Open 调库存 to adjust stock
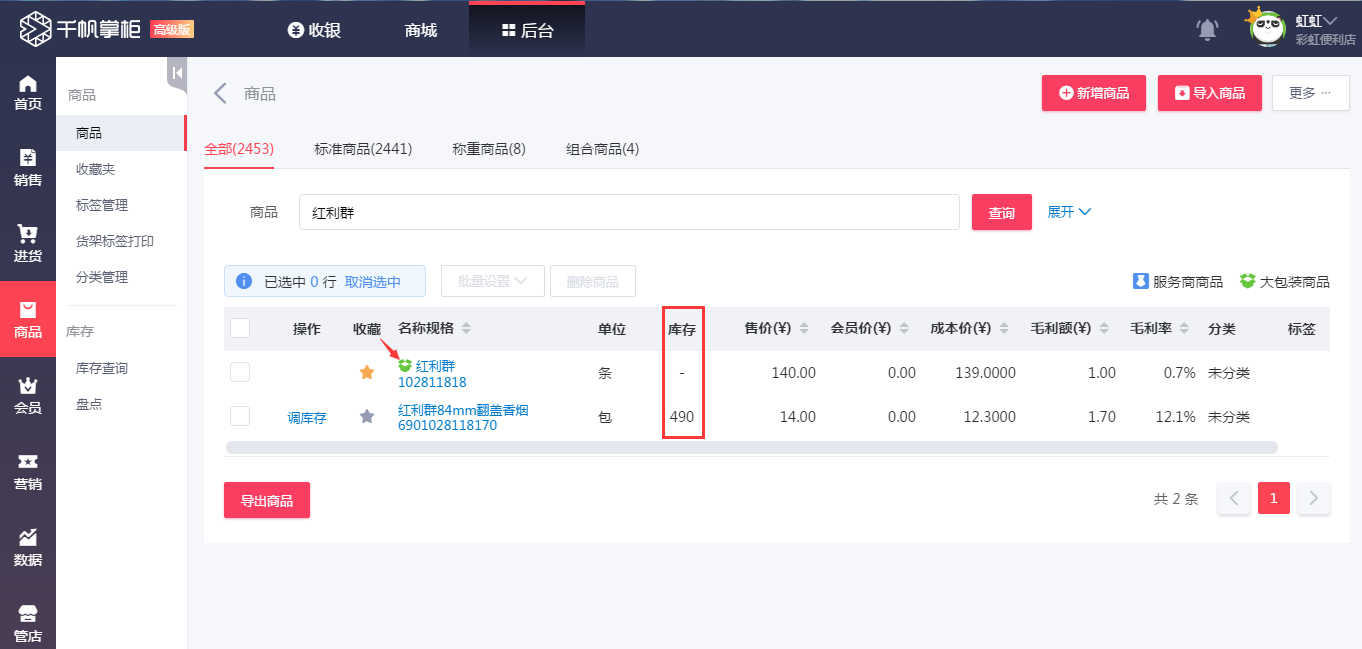The width and height of the screenshot is (1362, 649). pyautogui.click(x=308, y=417)
